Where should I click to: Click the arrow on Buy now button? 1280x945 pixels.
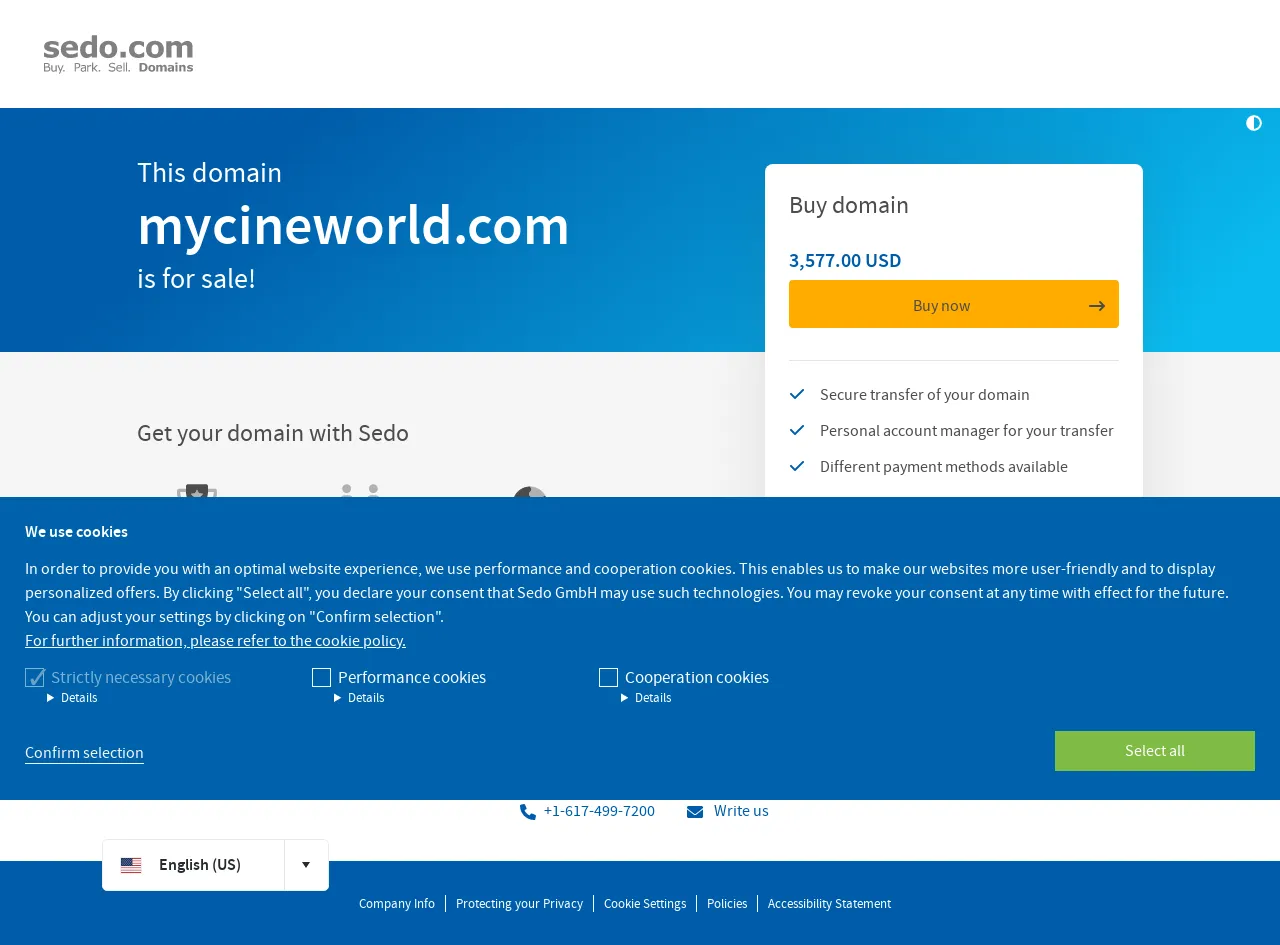point(1097,306)
